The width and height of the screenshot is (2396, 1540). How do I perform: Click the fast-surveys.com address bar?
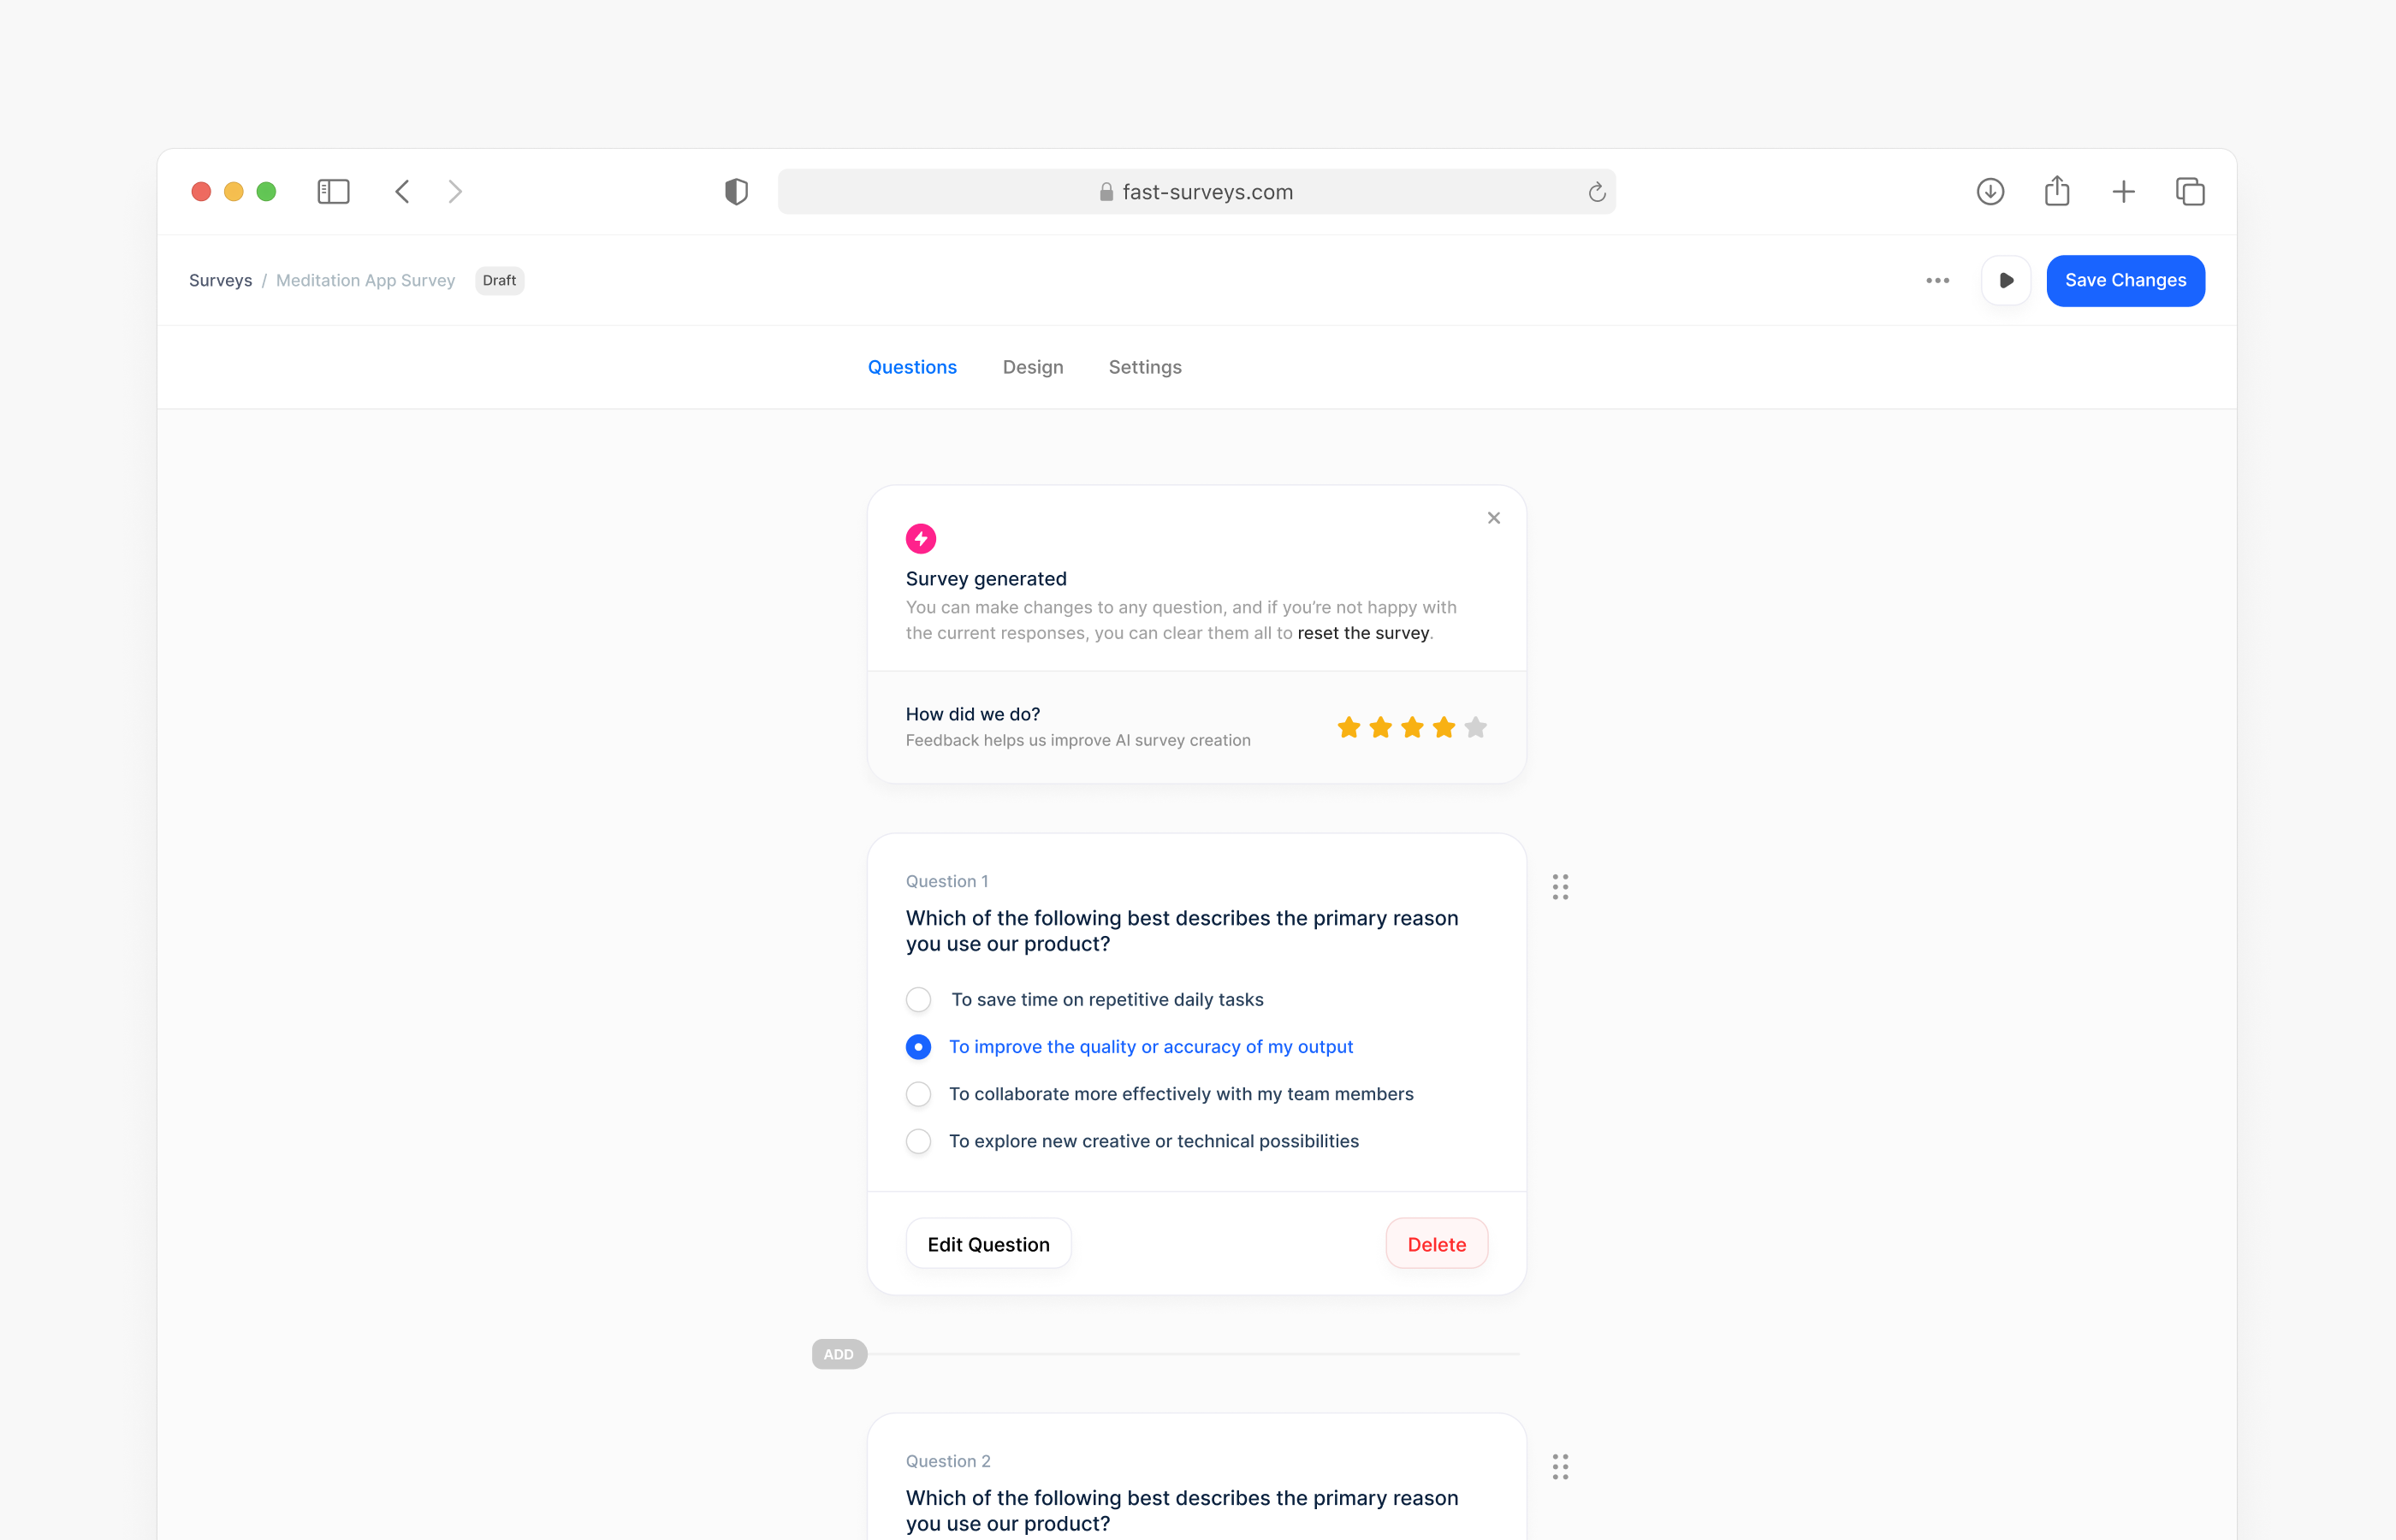tap(1196, 192)
